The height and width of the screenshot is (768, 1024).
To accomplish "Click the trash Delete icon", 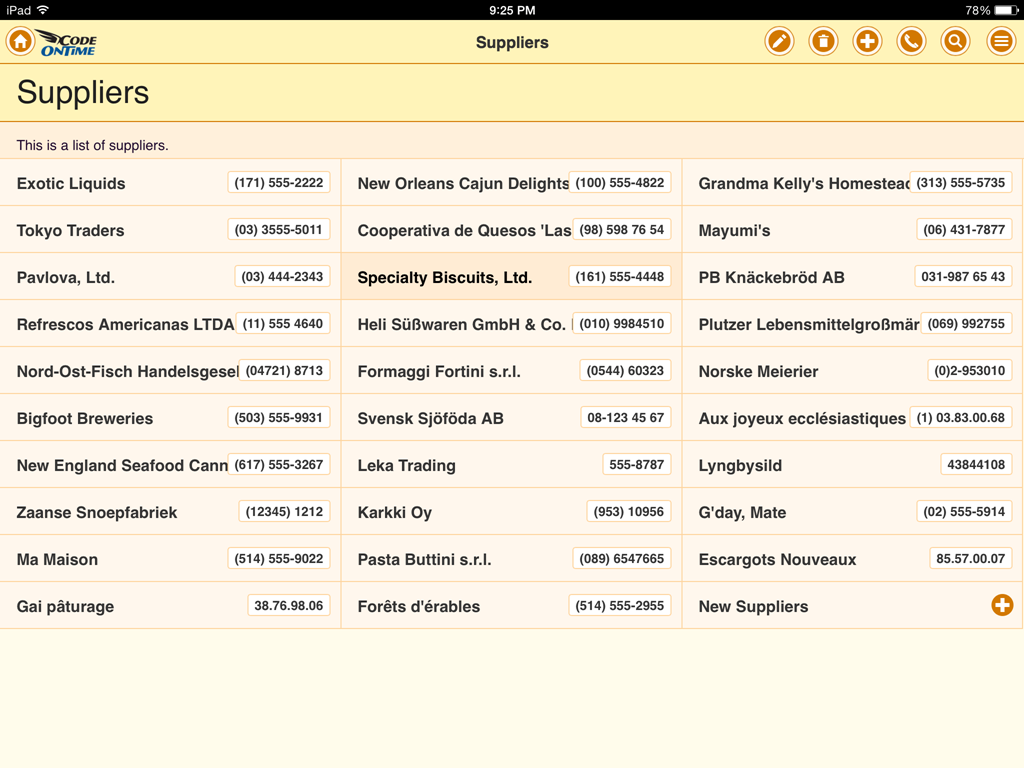I will tap(823, 42).
